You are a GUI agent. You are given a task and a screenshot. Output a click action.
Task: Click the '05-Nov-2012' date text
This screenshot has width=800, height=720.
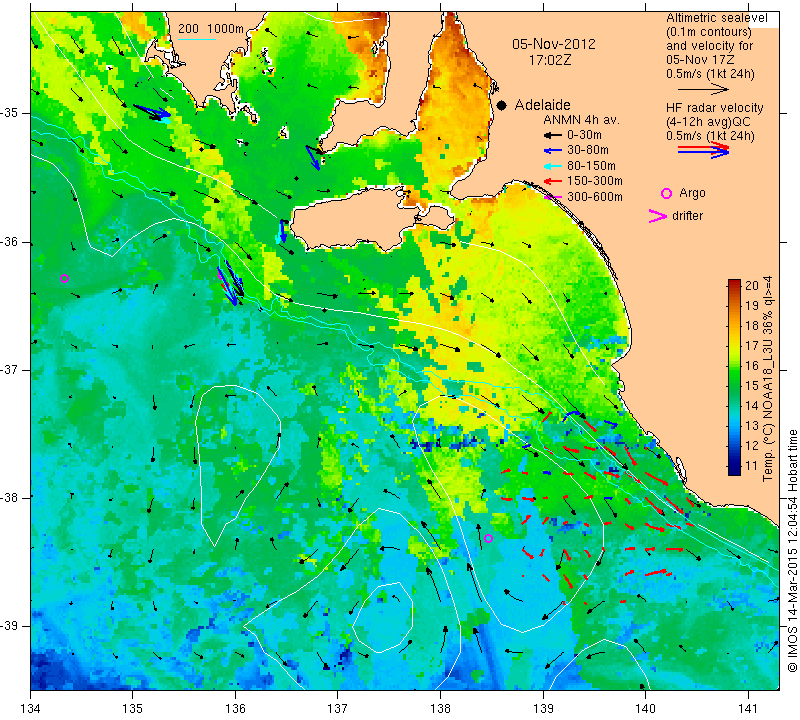click(x=554, y=44)
